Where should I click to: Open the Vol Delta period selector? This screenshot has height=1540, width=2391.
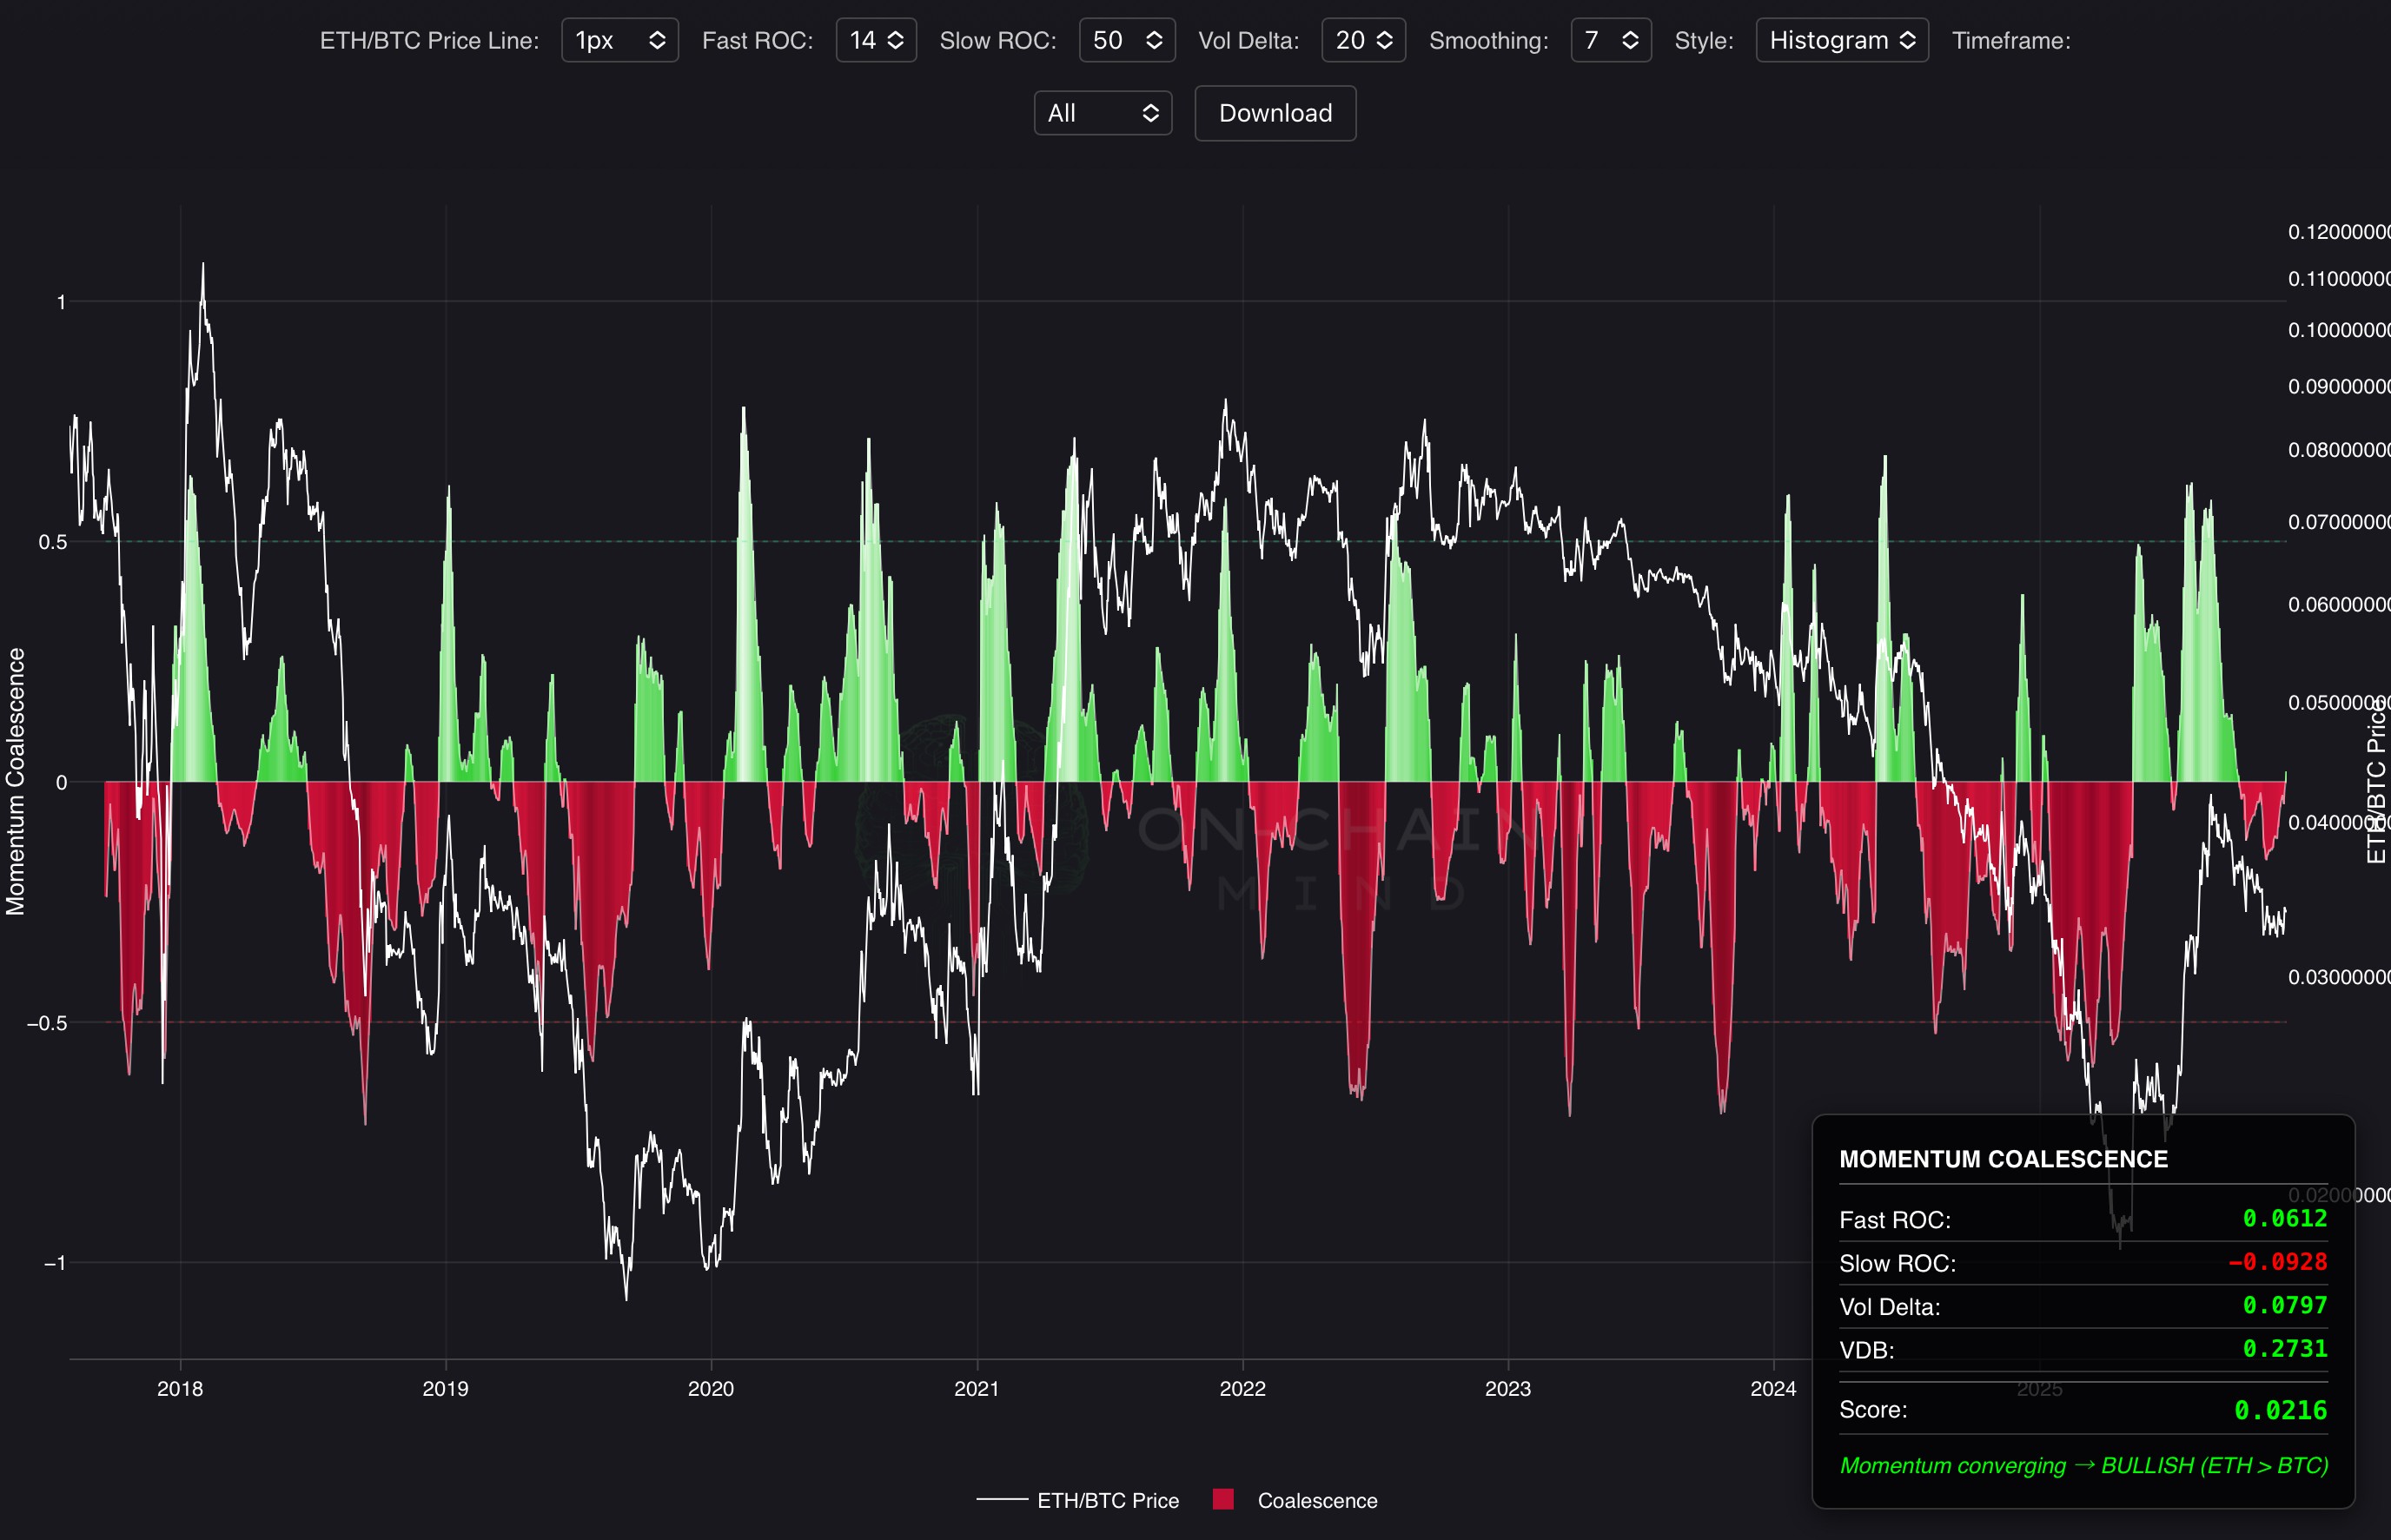click(x=1362, y=40)
